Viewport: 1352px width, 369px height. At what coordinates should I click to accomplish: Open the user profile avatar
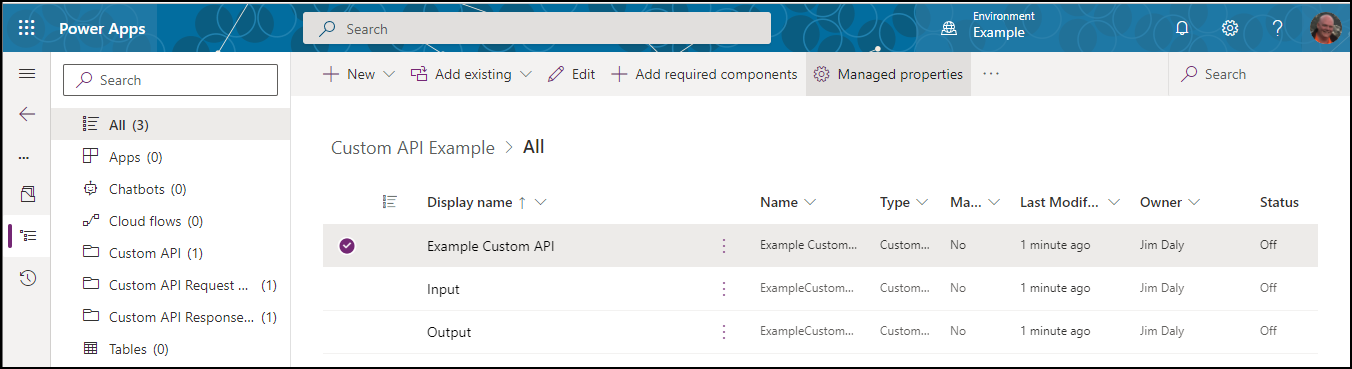[1327, 28]
